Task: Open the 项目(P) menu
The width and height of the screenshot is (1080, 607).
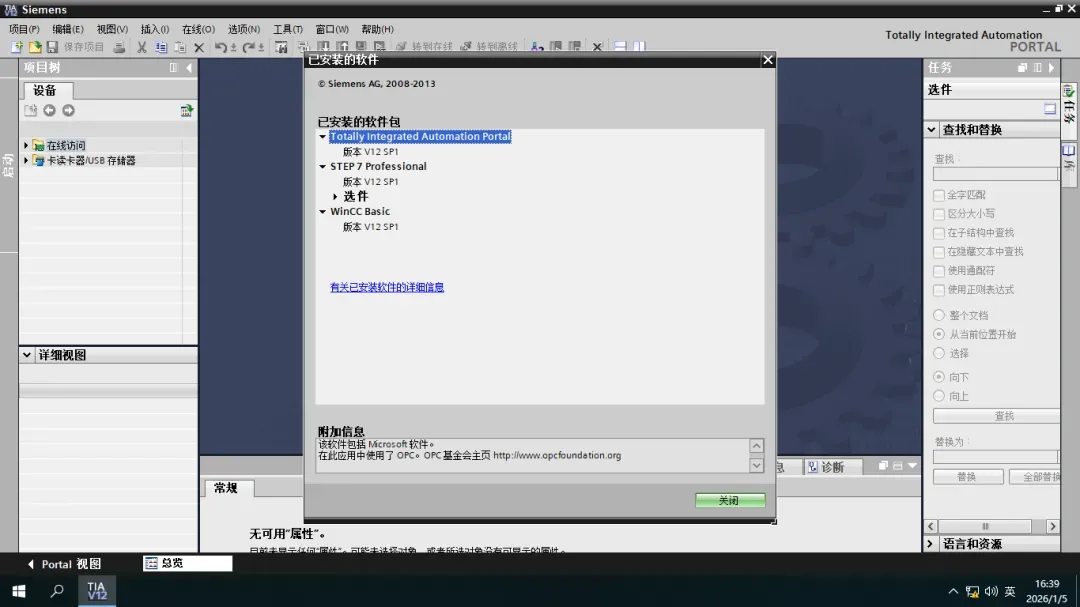Action: pos(23,29)
